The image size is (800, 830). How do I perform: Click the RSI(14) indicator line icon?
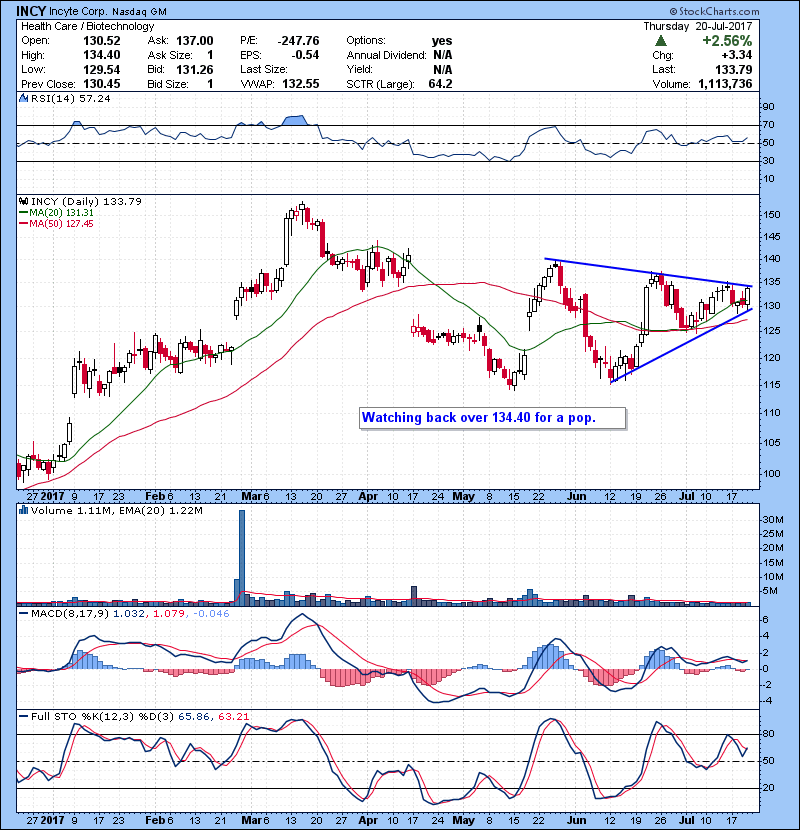[x=23, y=98]
